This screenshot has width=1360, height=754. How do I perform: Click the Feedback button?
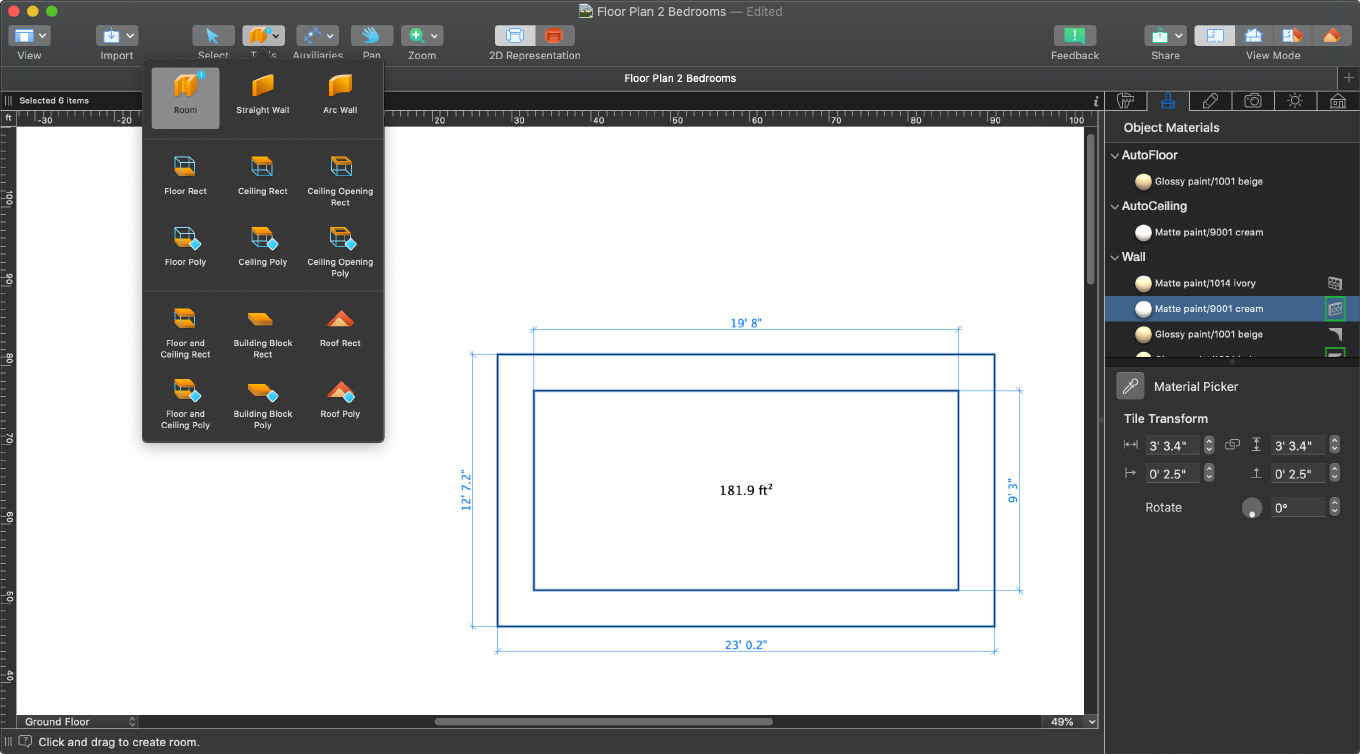click(x=1074, y=35)
